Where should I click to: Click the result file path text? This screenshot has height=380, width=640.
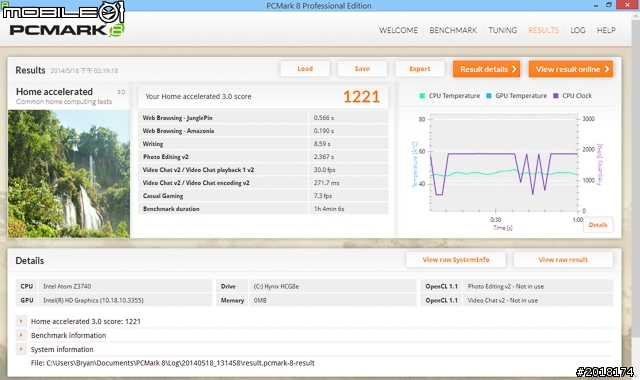pyautogui.click(x=173, y=363)
